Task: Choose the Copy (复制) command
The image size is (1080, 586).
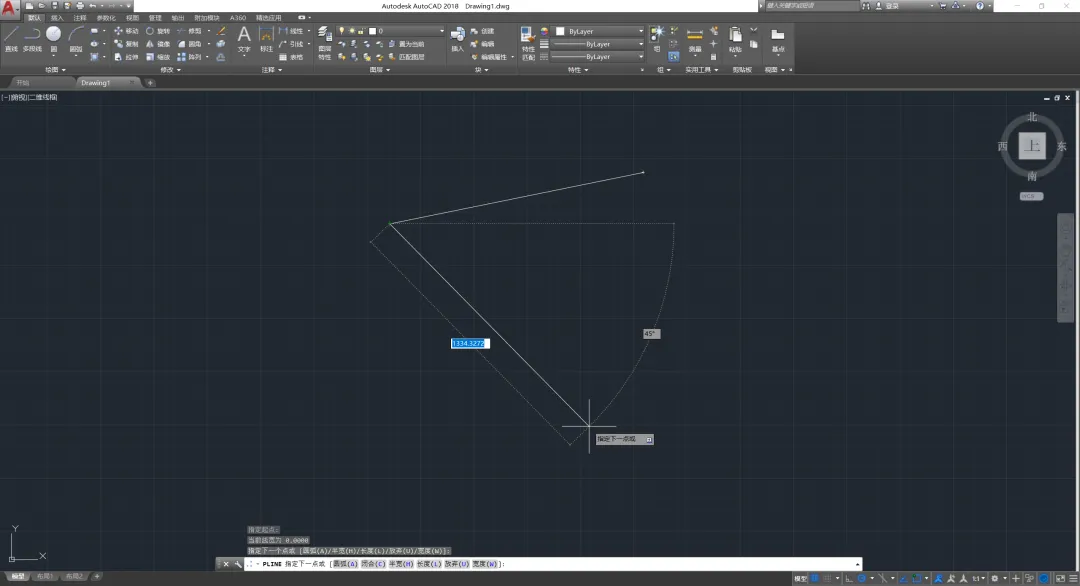Action: (x=126, y=44)
